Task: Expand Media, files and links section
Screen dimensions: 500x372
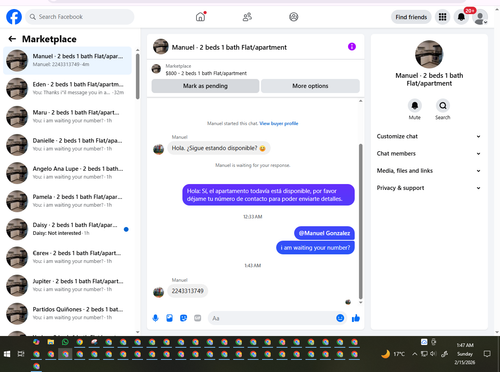Action: pyautogui.click(x=429, y=171)
